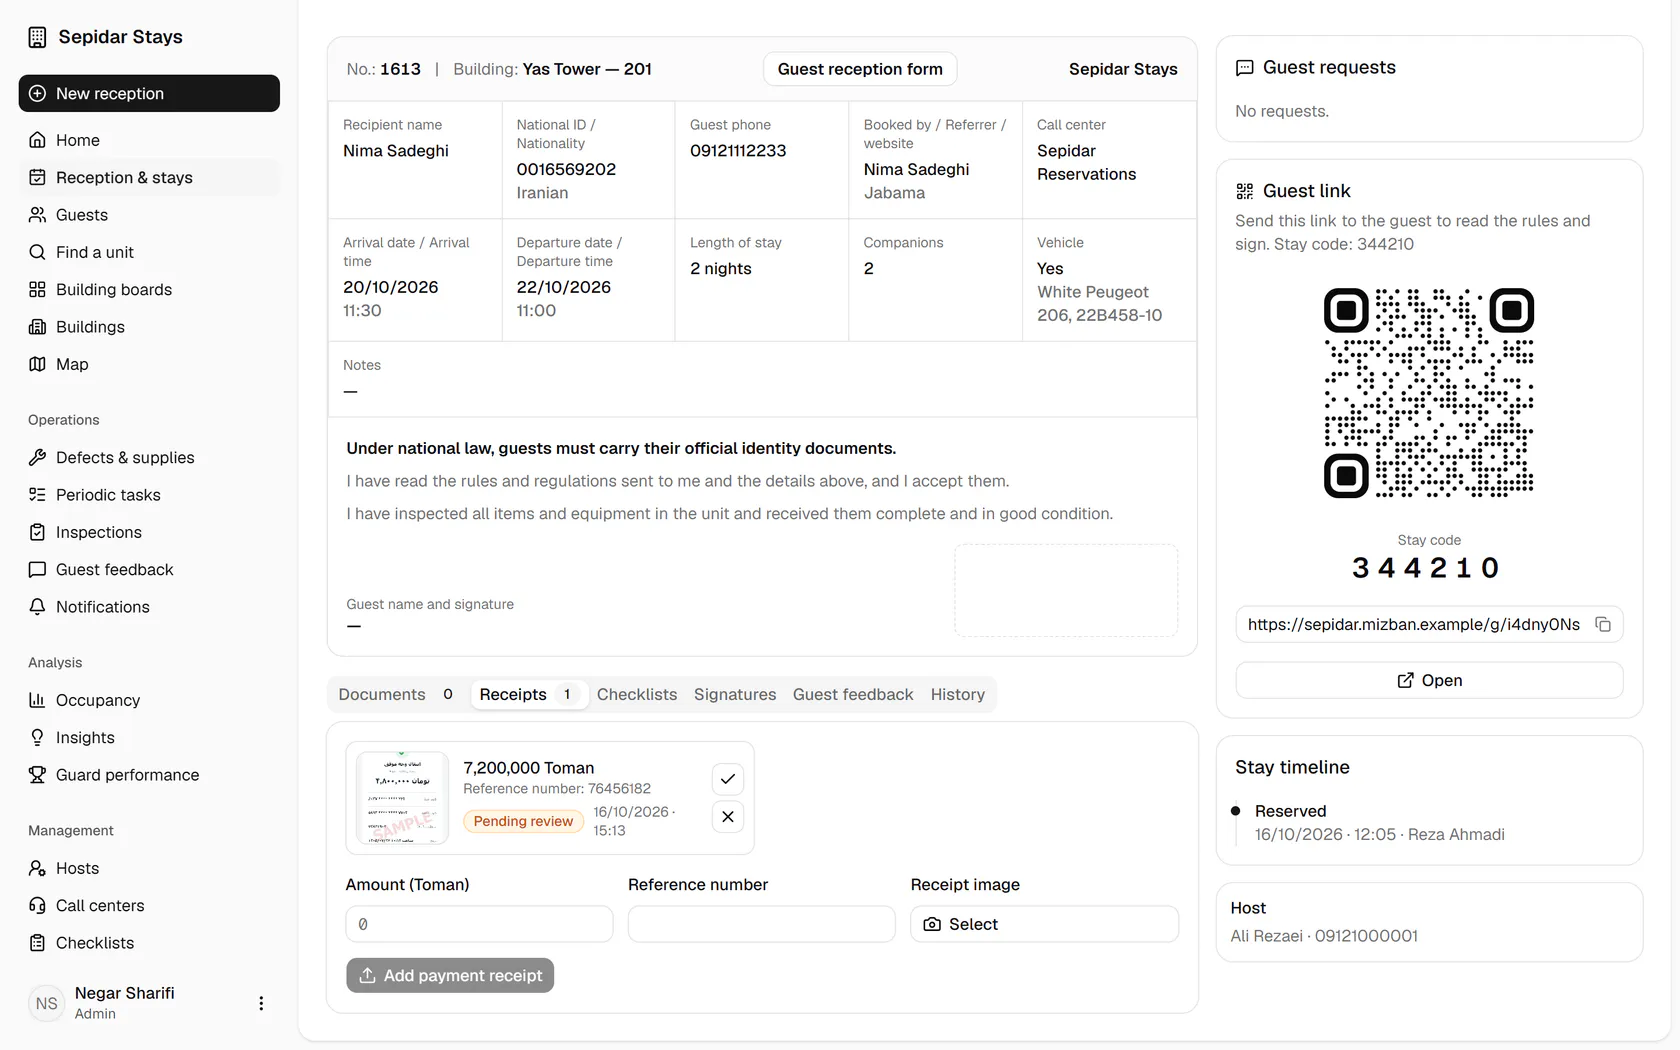Screen dimensions: 1680x1050
Task: View Guard performance
Action: pyautogui.click(x=149, y=775)
